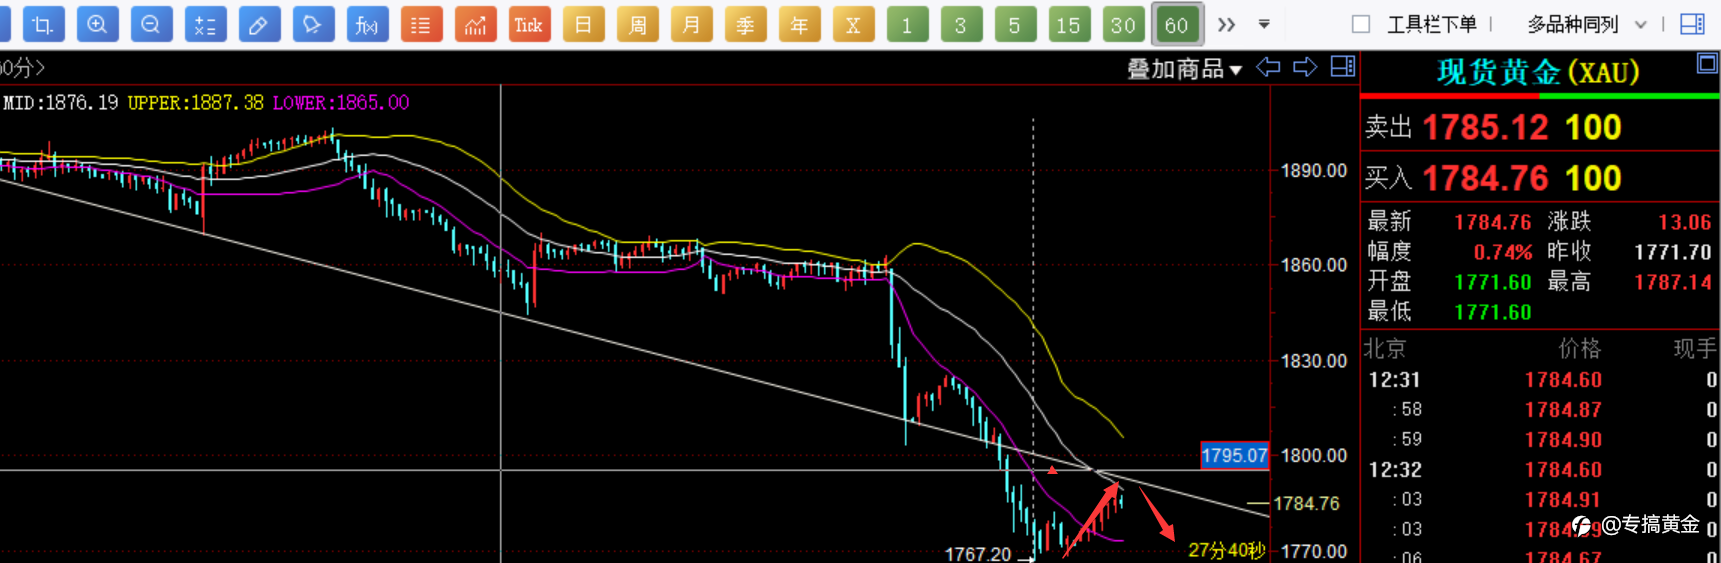Screen dimensions: 1721x563
Task: Click the 北京 time column header
Action: point(1385,348)
